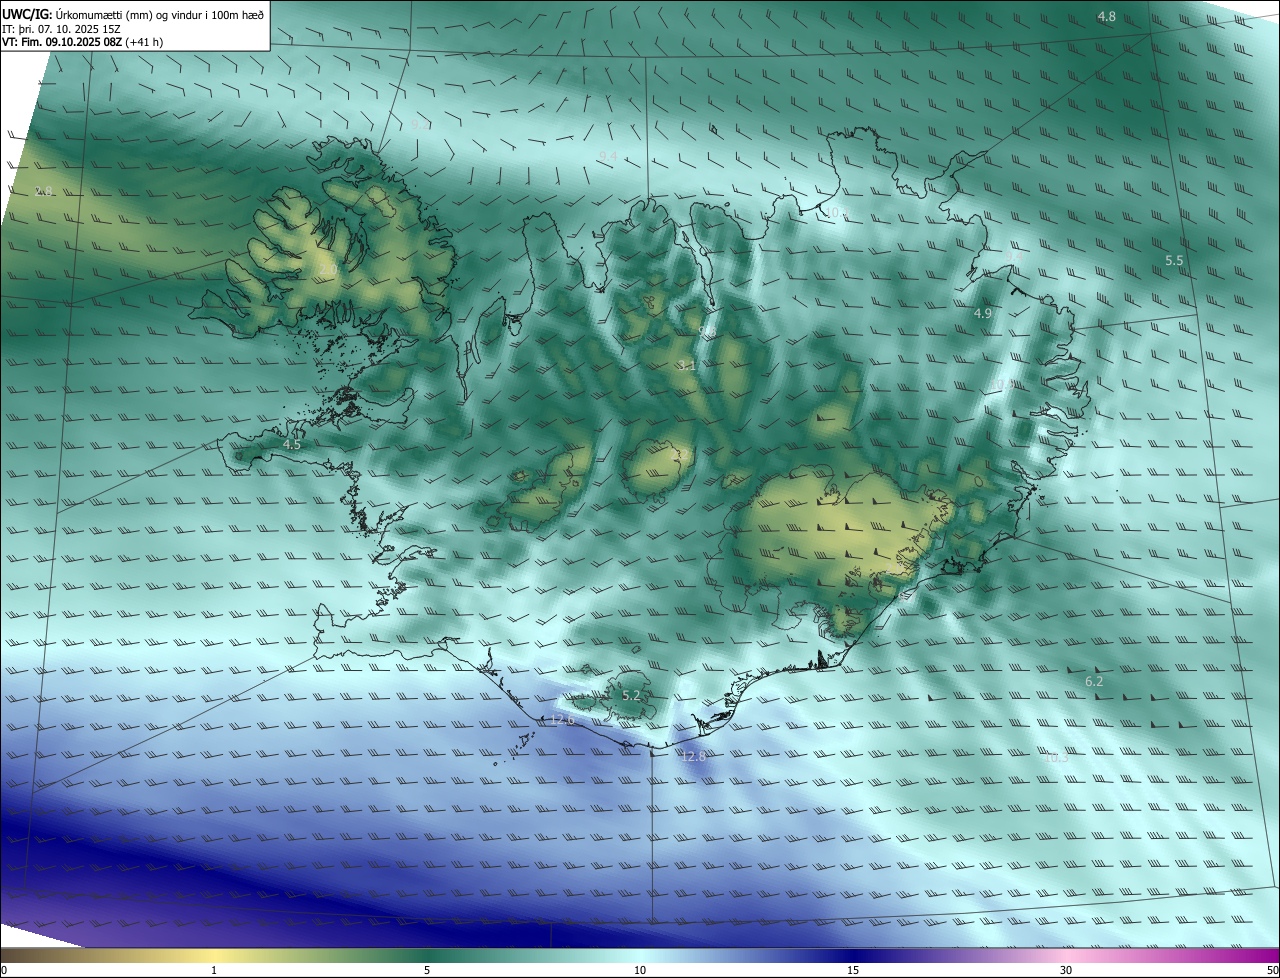Click the UWC/IG map title text
The image size is (1280, 978).
click(x=133, y=13)
